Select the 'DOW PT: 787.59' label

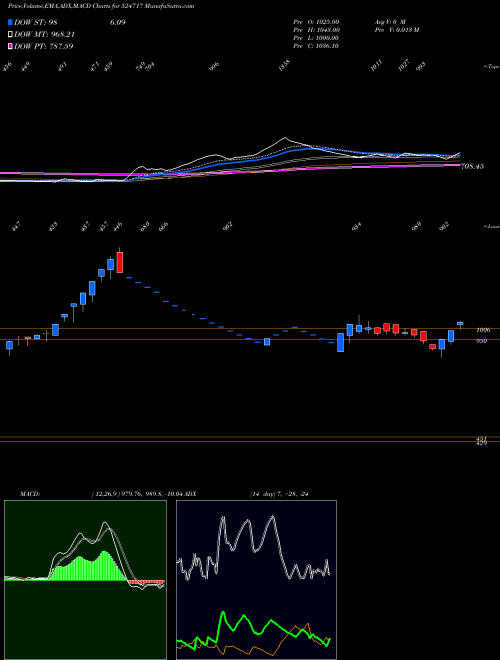coord(44,46)
